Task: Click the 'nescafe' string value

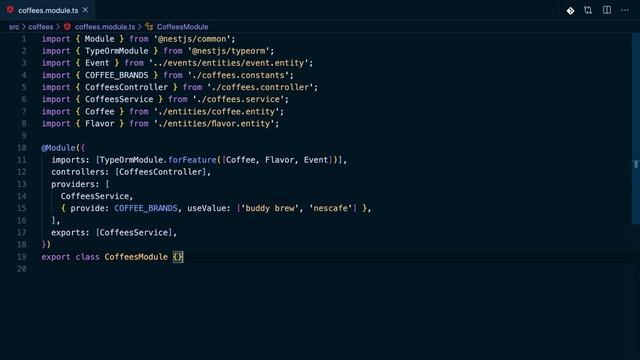Action: point(331,209)
